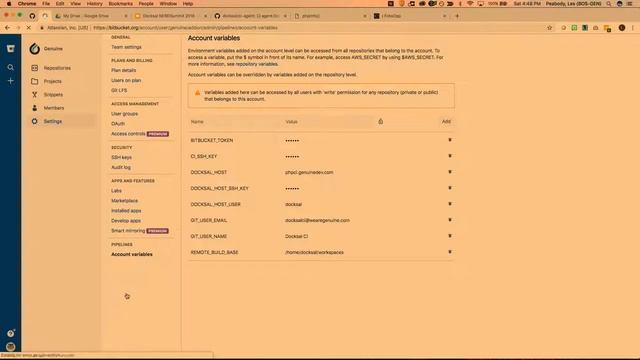Open Git LFS settings
The image size is (640, 360).
[119, 90]
